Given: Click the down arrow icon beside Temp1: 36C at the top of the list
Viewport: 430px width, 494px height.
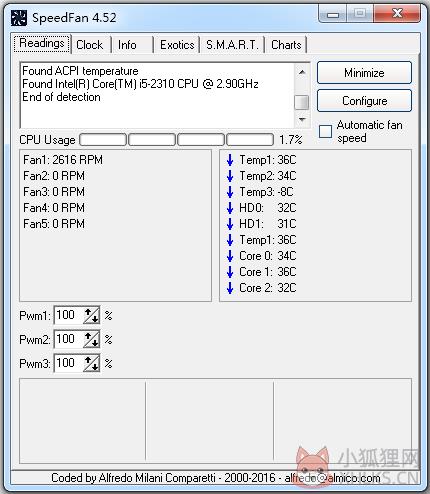Looking at the screenshot, I should pyautogui.click(x=230, y=160).
